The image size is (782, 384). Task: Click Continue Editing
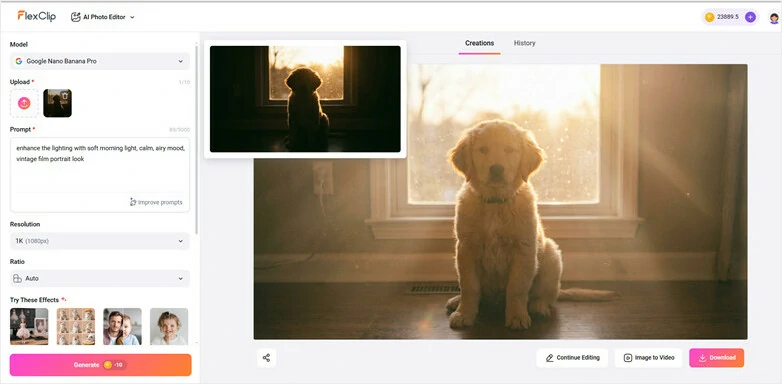point(572,358)
